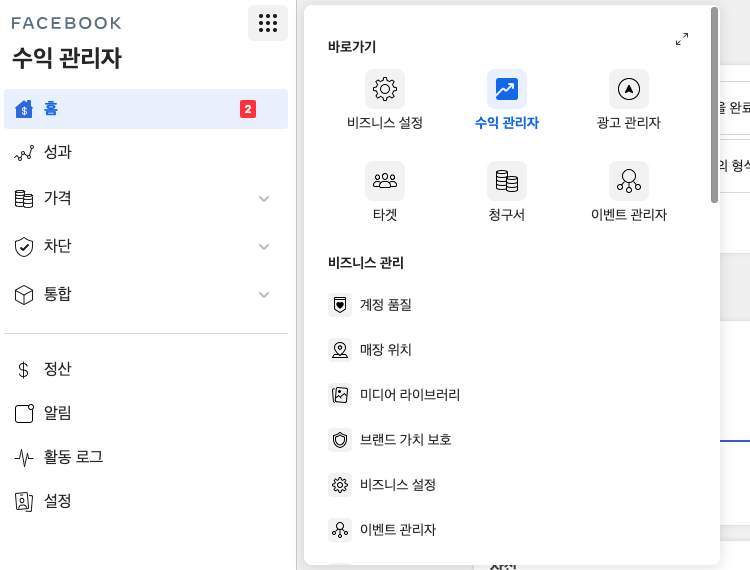Open the nine-dot apps grid menu

[268, 23]
